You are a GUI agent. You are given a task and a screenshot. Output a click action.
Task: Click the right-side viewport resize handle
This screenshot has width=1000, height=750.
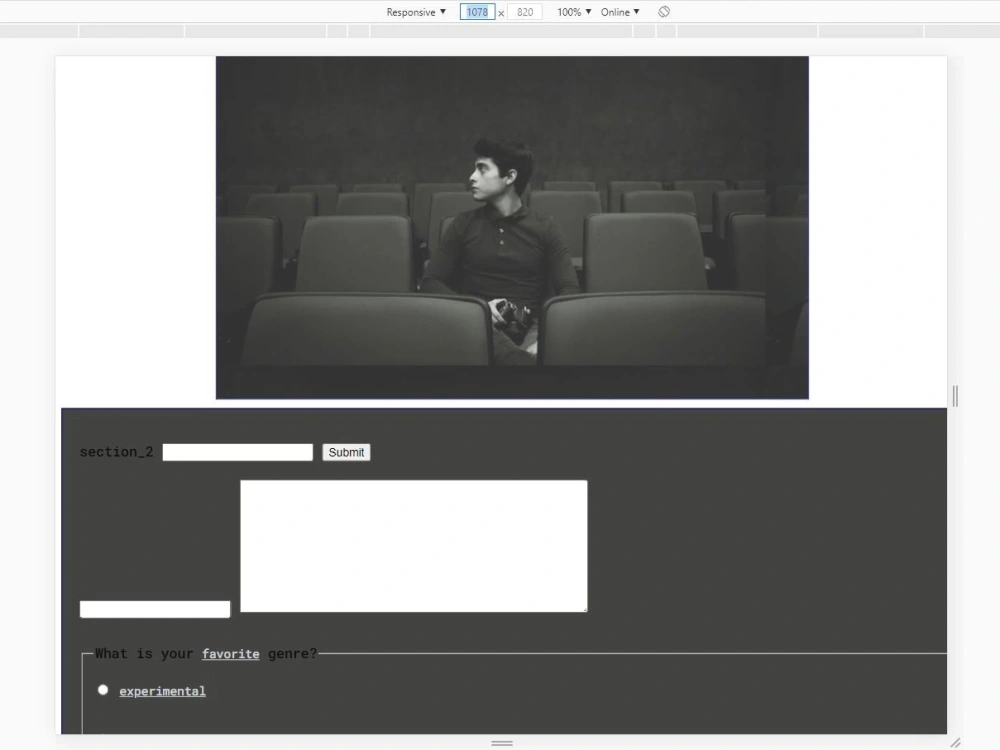954,396
